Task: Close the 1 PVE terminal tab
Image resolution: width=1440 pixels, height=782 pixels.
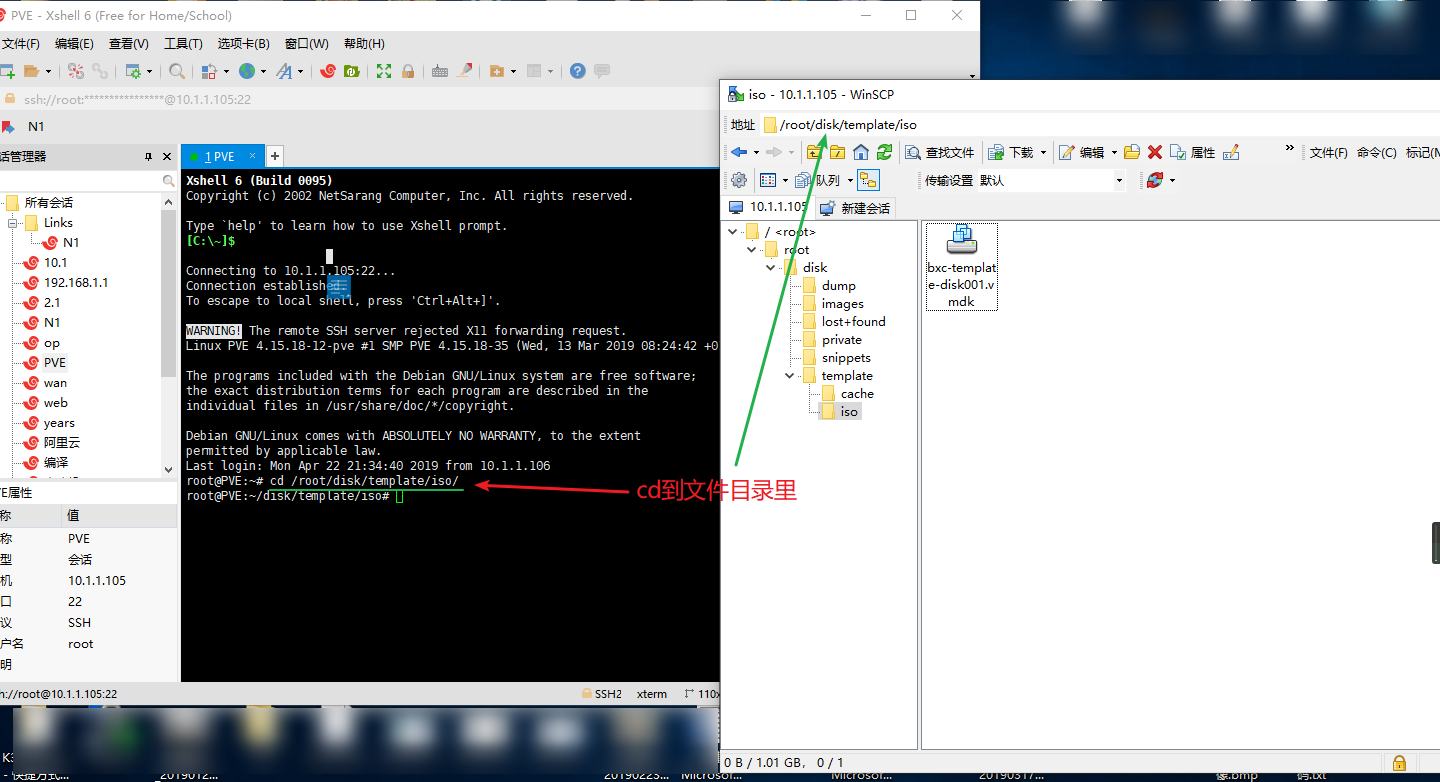Action: (253, 155)
